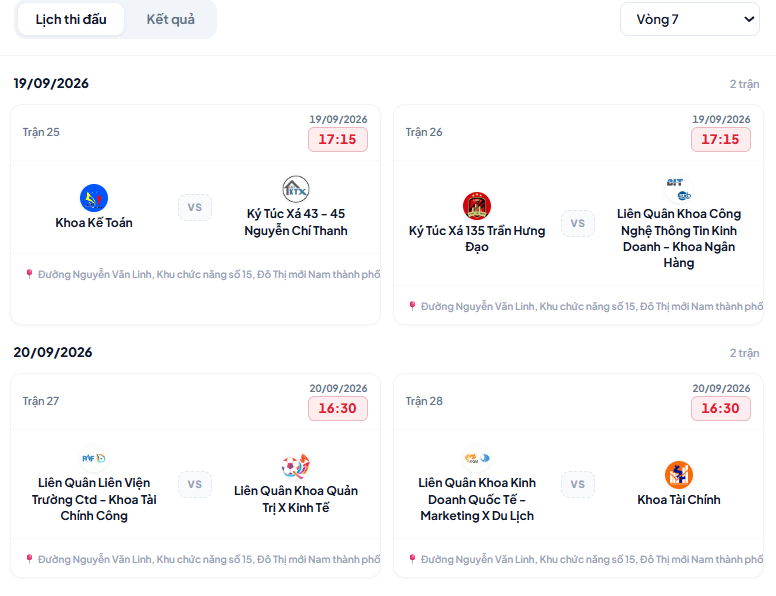Image resolution: width=776 pixels, height=596 pixels.
Task: Click the Khoa Công Nghệ Thông Tin team logo
Action: [x=679, y=190]
